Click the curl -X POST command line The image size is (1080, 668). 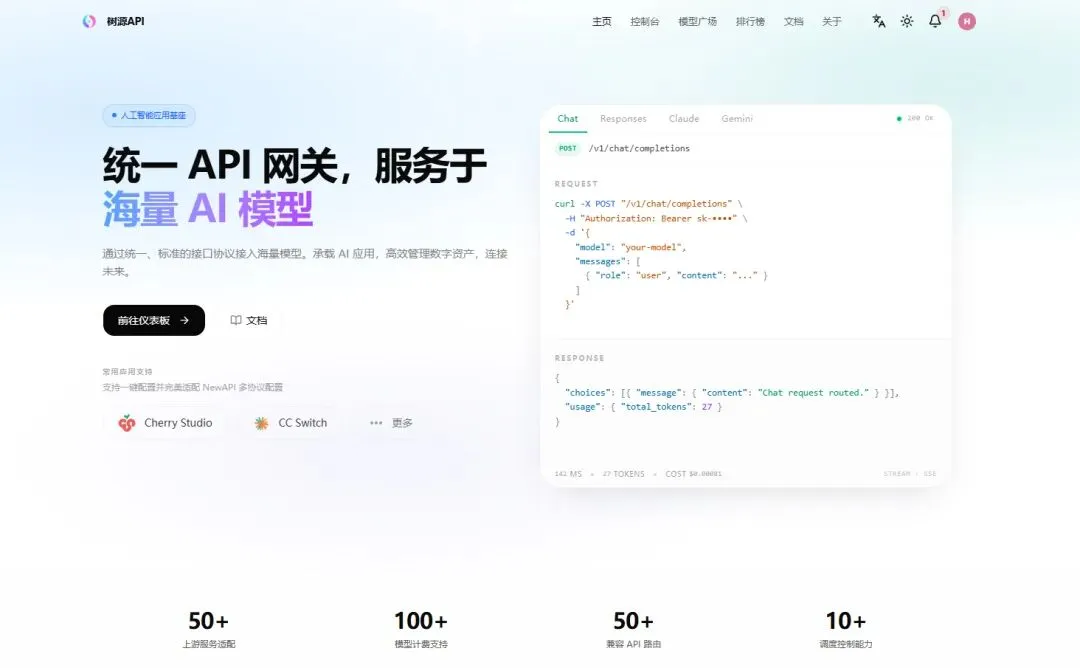coord(649,204)
